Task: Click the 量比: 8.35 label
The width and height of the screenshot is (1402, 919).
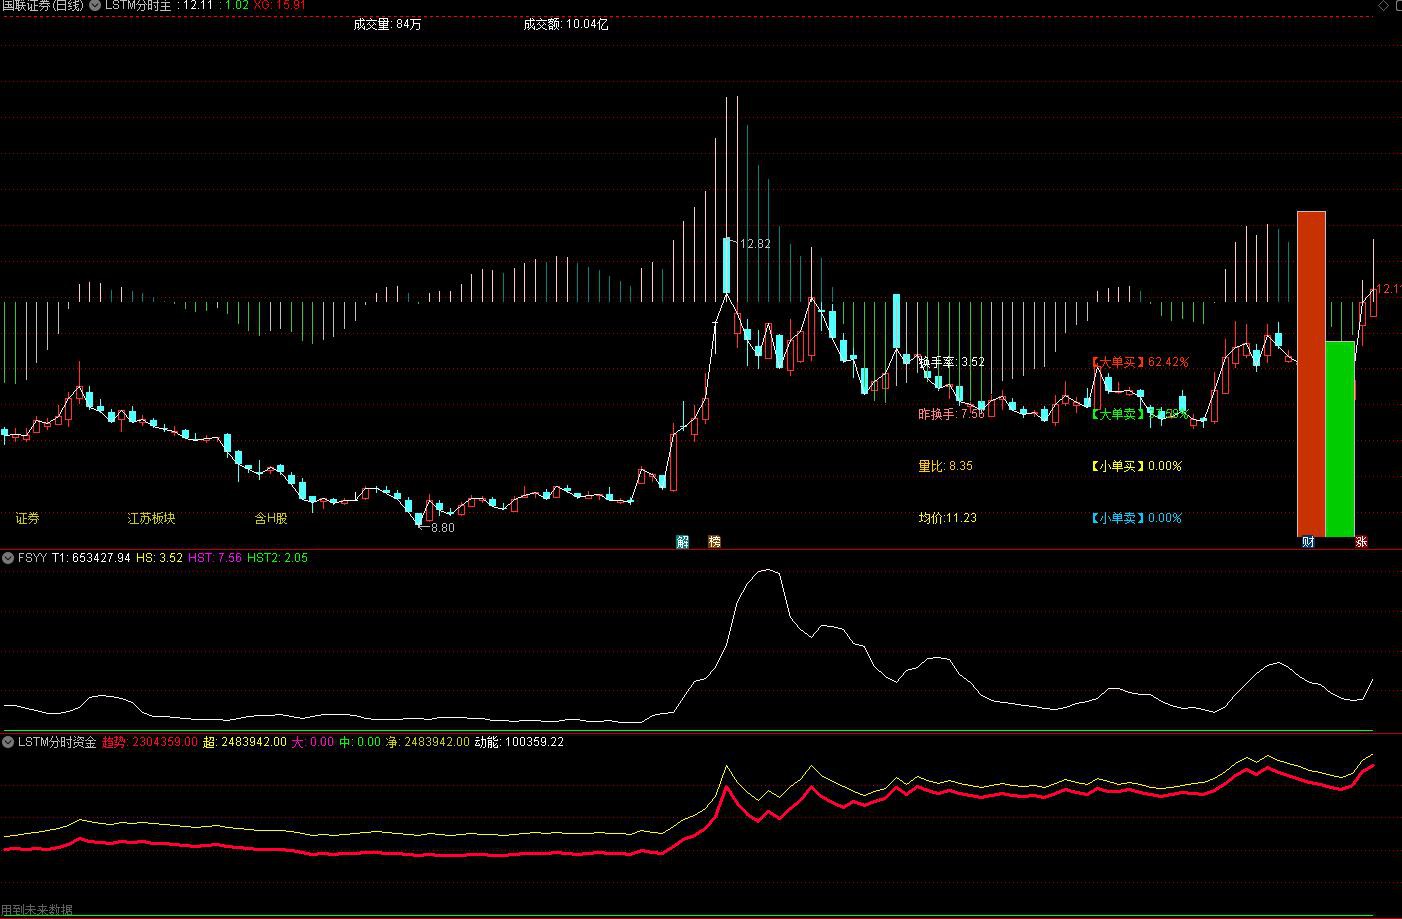Action: [945, 465]
